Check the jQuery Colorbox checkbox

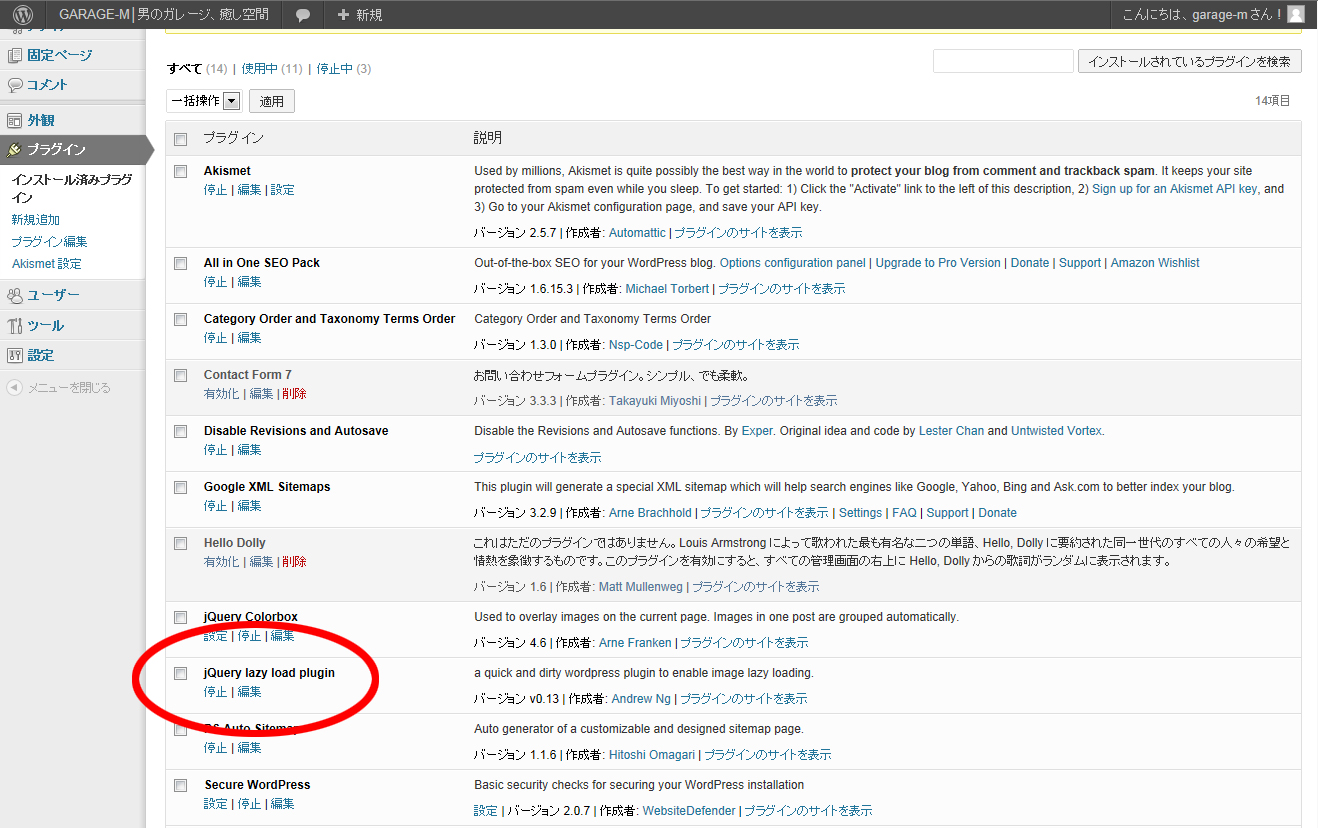tap(181, 618)
